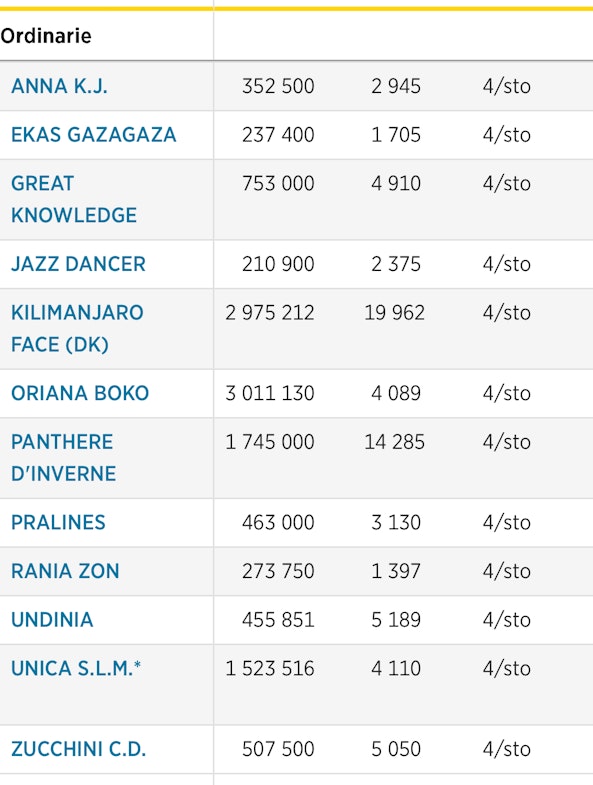This screenshot has width=593, height=785.
Task: Select the 14 285 value cell
Action: tap(395, 442)
